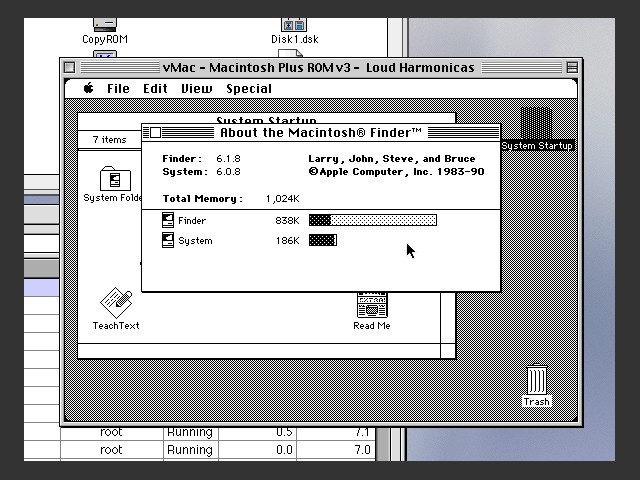Viewport: 640px width, 480px height.
Task: Select the System Startup disk icon
Action: click(537, 126)
